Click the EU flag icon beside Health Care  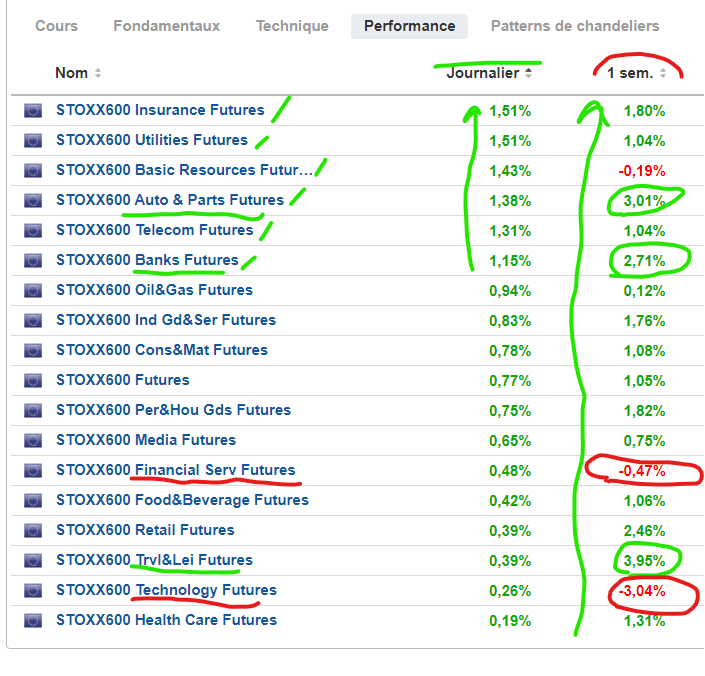[x=33, y=621]
